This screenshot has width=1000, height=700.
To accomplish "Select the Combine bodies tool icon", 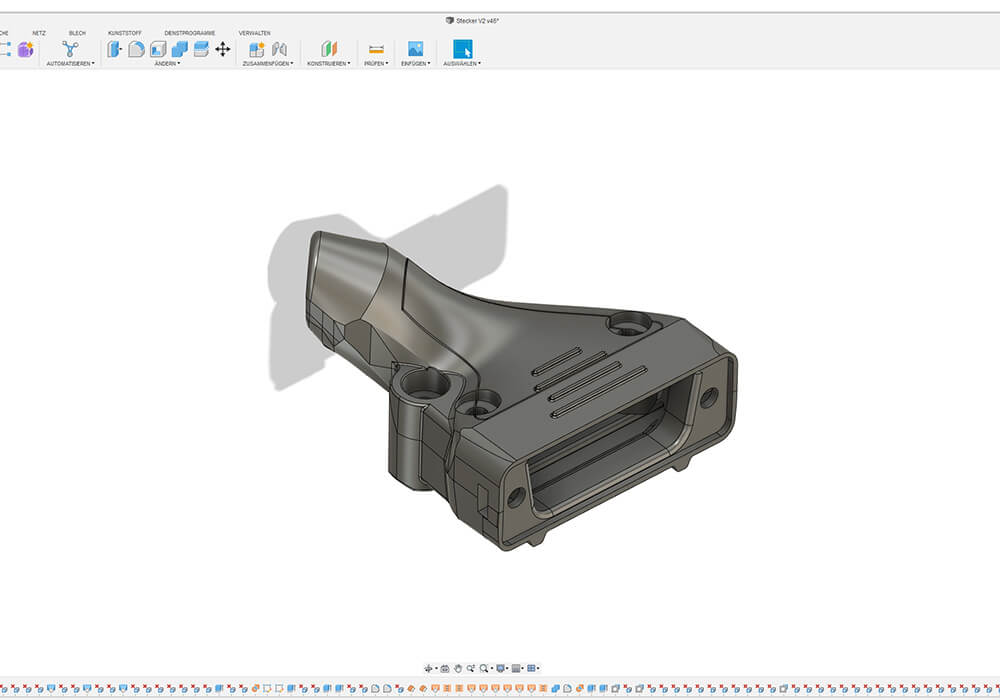I will click(x=179, y=49).
